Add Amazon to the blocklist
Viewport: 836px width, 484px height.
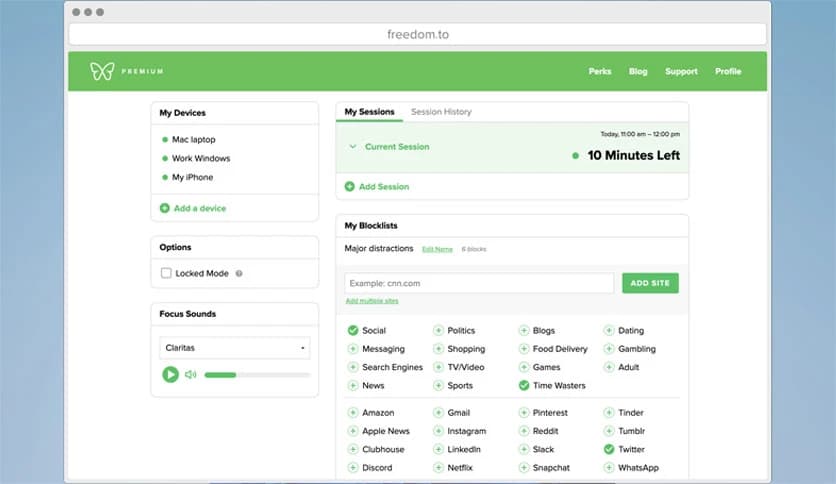coord(353,413)
